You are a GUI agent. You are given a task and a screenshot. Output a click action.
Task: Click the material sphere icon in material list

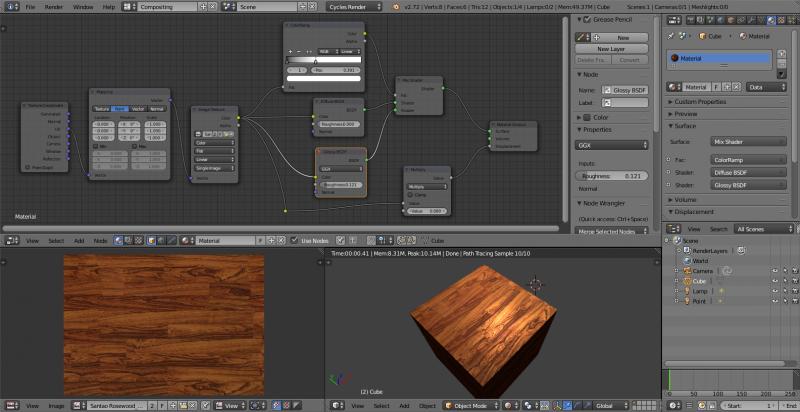(675, 58)
